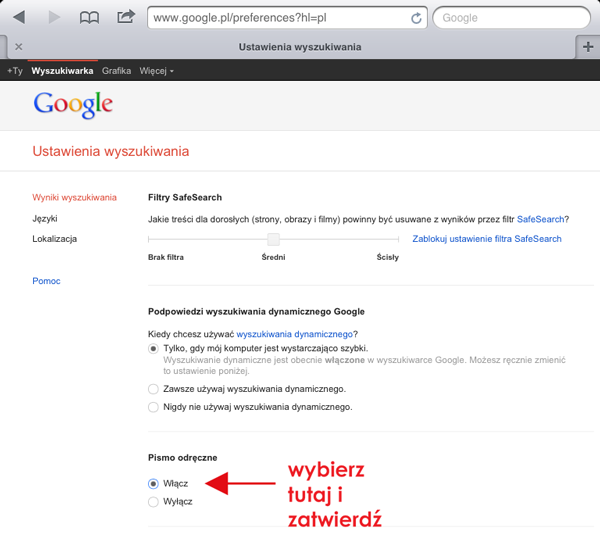Open the Pomoc help link
Screen dimensions: 600x540
coord(46,281)
